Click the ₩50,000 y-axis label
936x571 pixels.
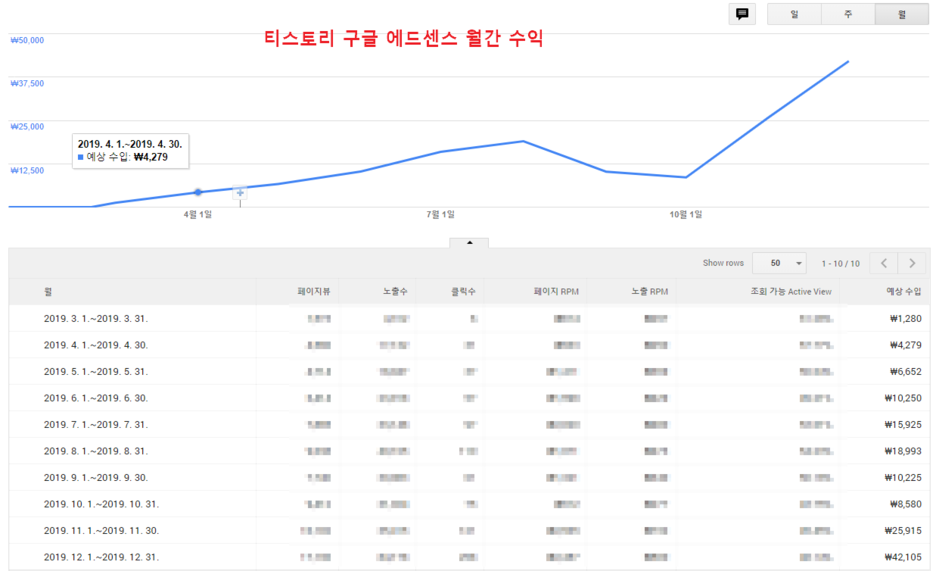(27, 40)
